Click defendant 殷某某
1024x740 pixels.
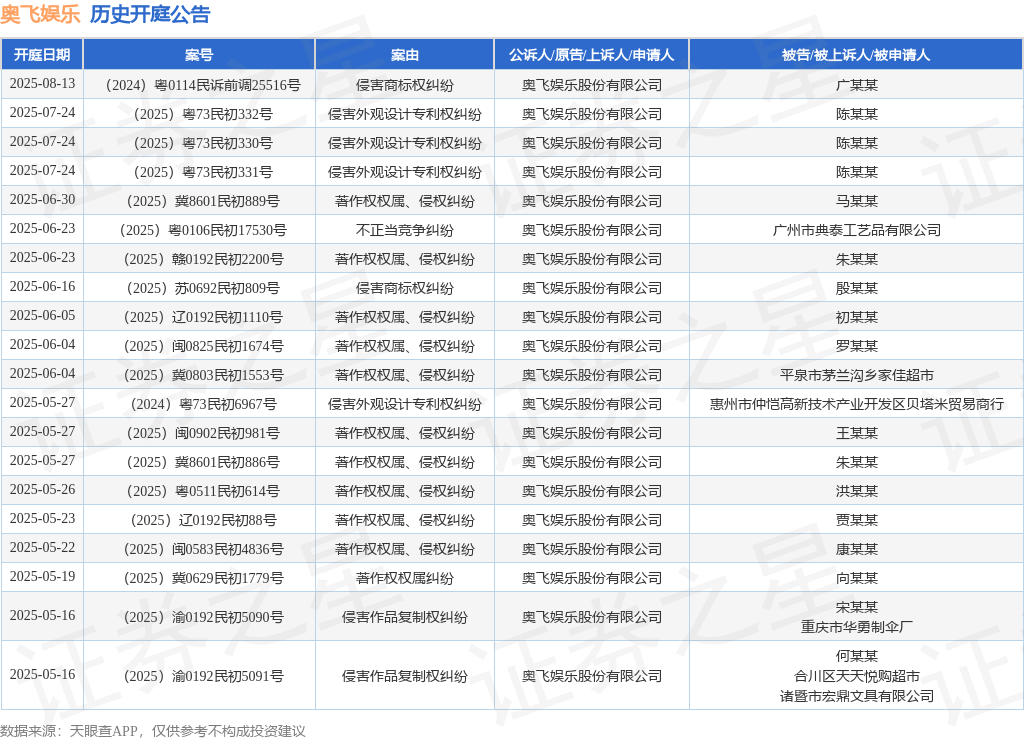857,288
